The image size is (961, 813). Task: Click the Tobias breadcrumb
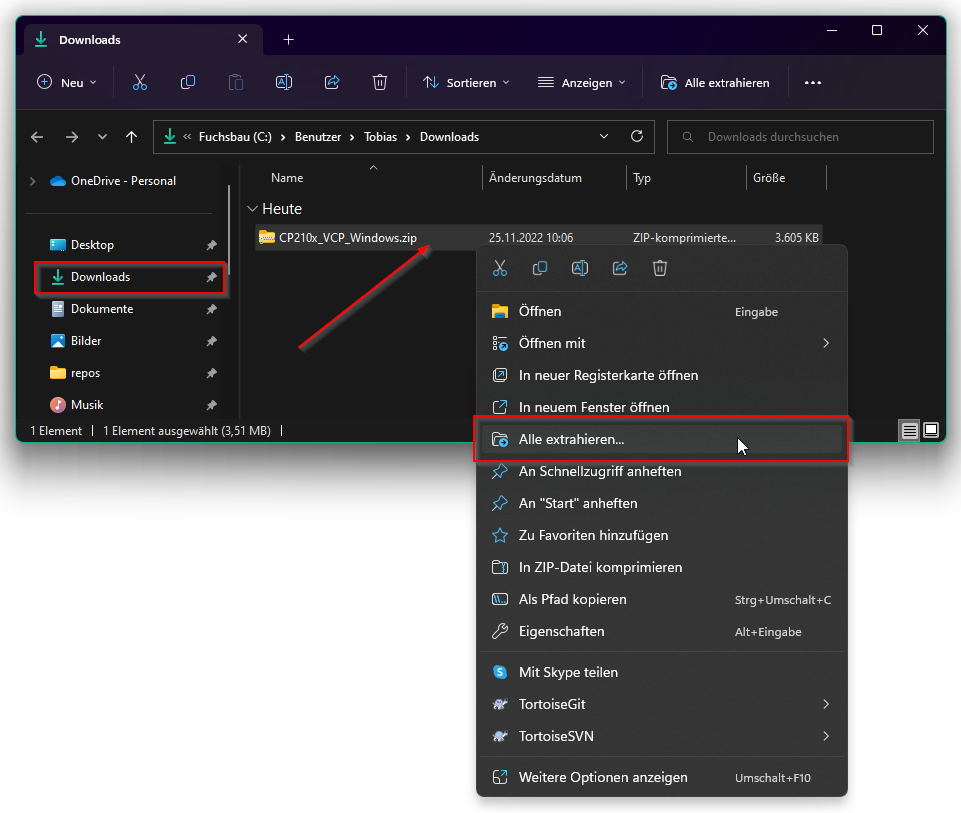(x=380, y=137)
